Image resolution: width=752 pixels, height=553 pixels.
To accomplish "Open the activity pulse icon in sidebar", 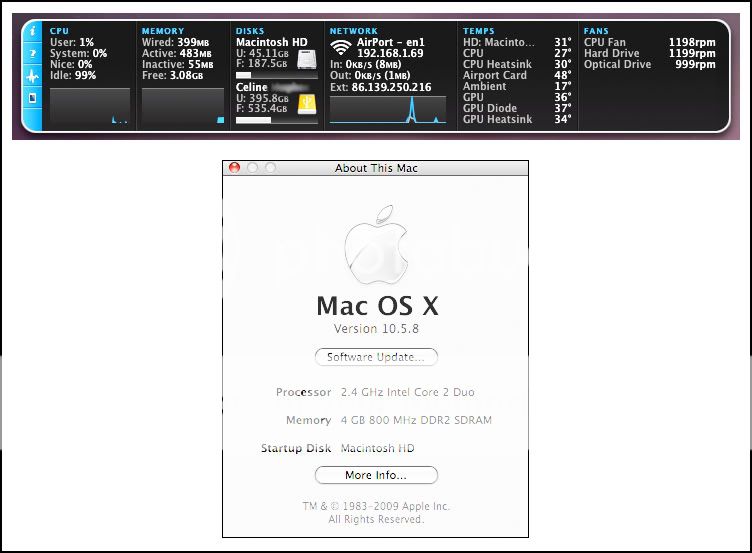I will point(32,76).
